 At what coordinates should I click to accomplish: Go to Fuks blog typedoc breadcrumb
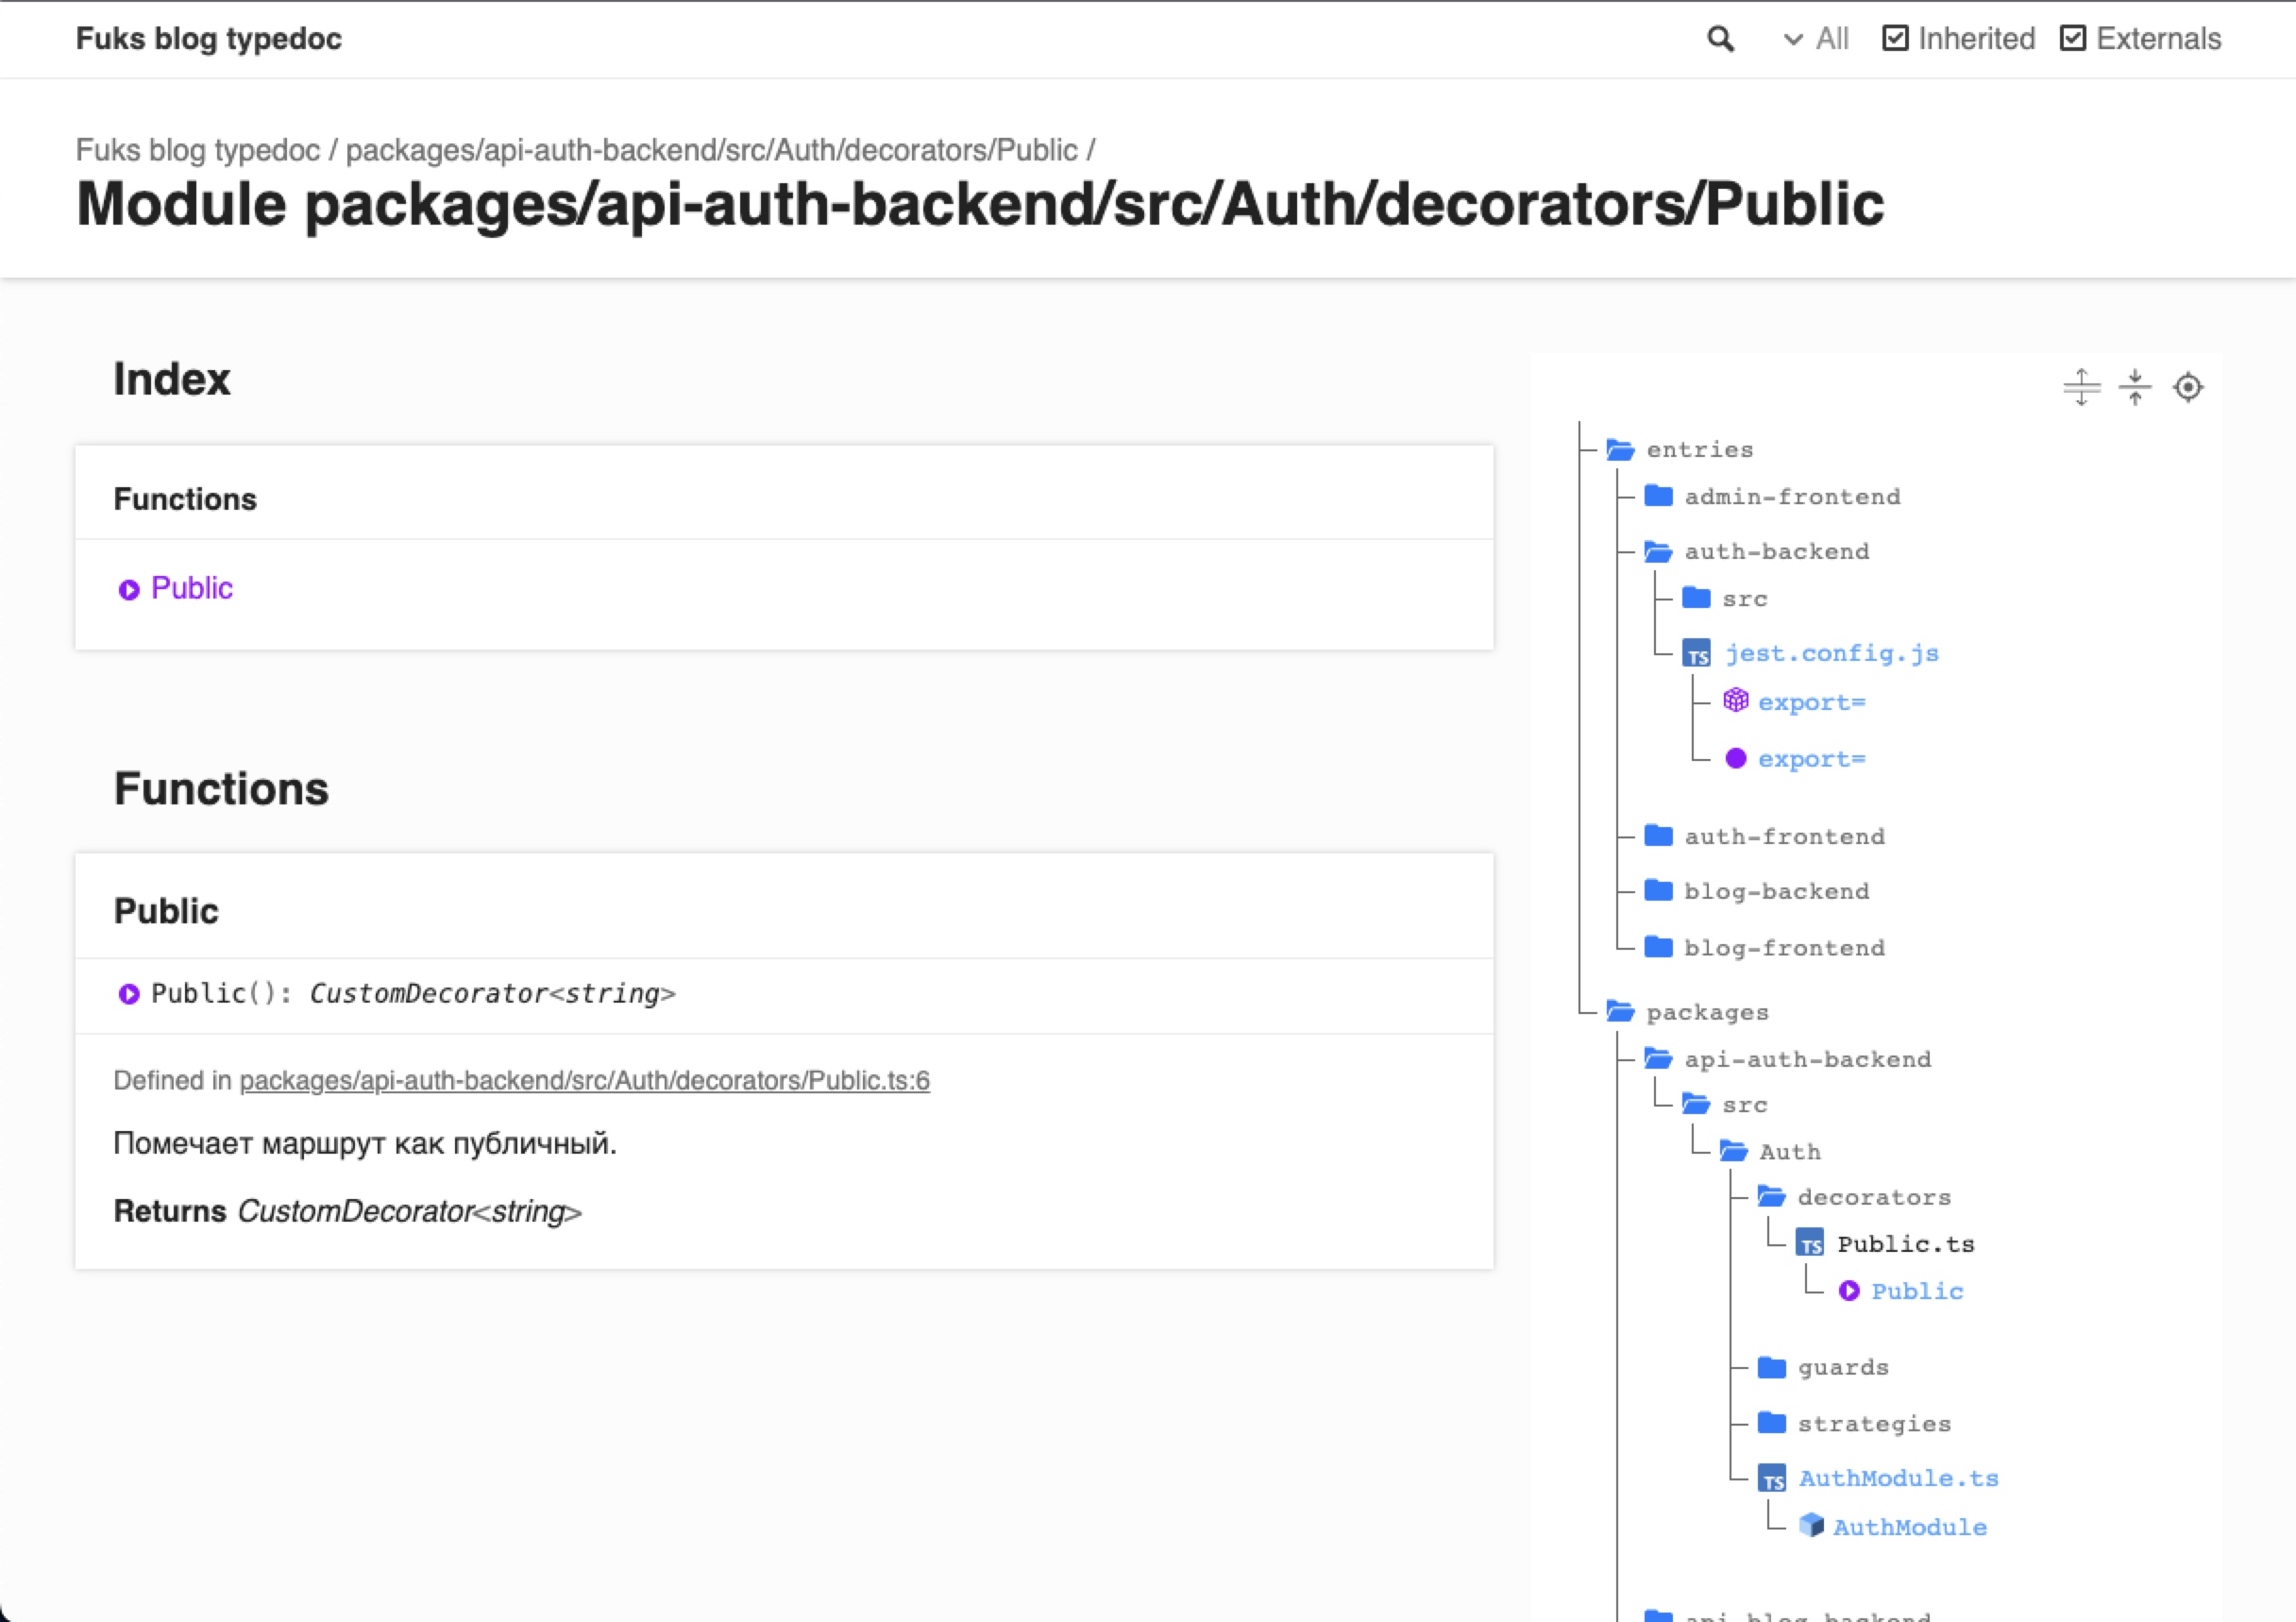pos(198,150)
